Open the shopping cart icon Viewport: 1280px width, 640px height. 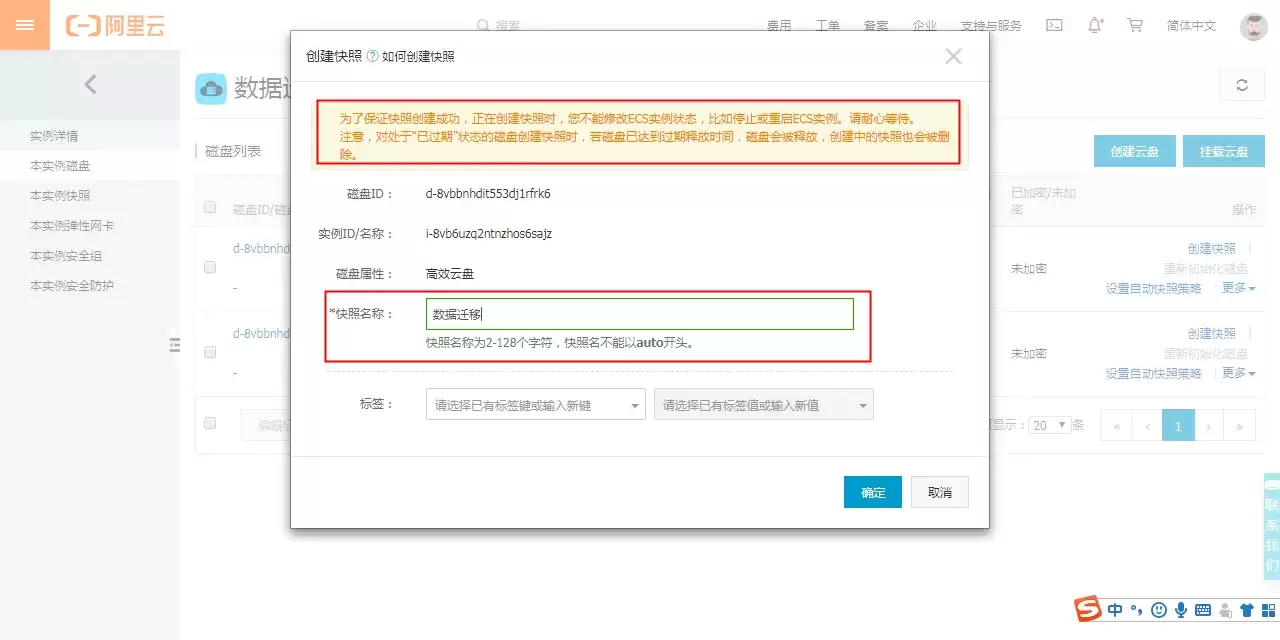click(x=1135, y=26)
